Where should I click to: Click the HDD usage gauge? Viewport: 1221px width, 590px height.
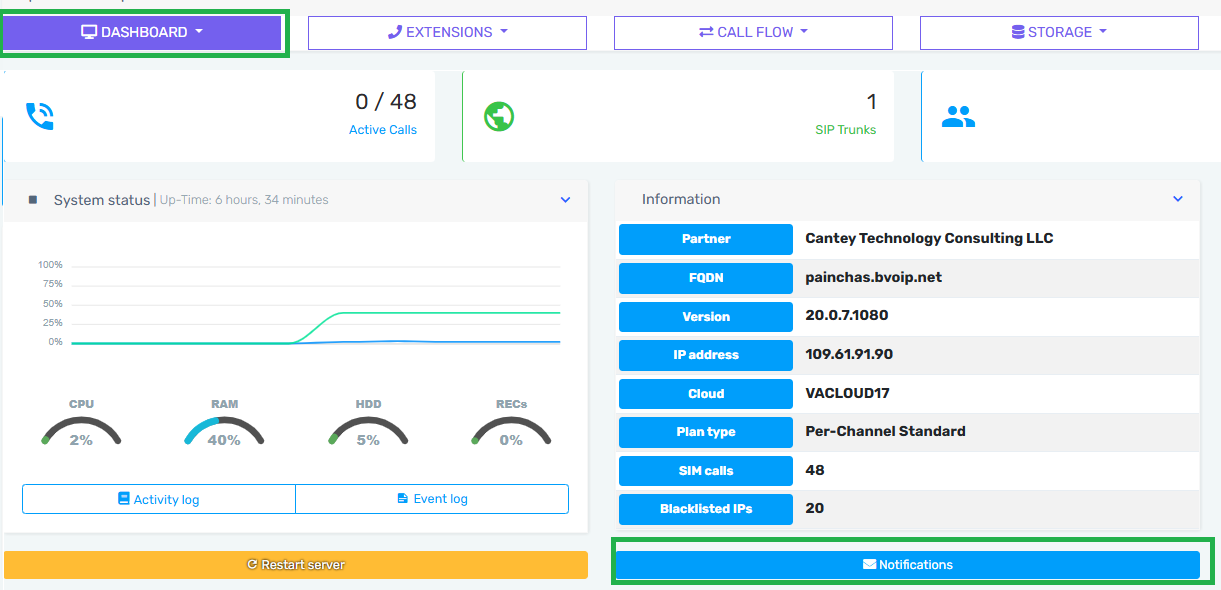click(368, 430)
